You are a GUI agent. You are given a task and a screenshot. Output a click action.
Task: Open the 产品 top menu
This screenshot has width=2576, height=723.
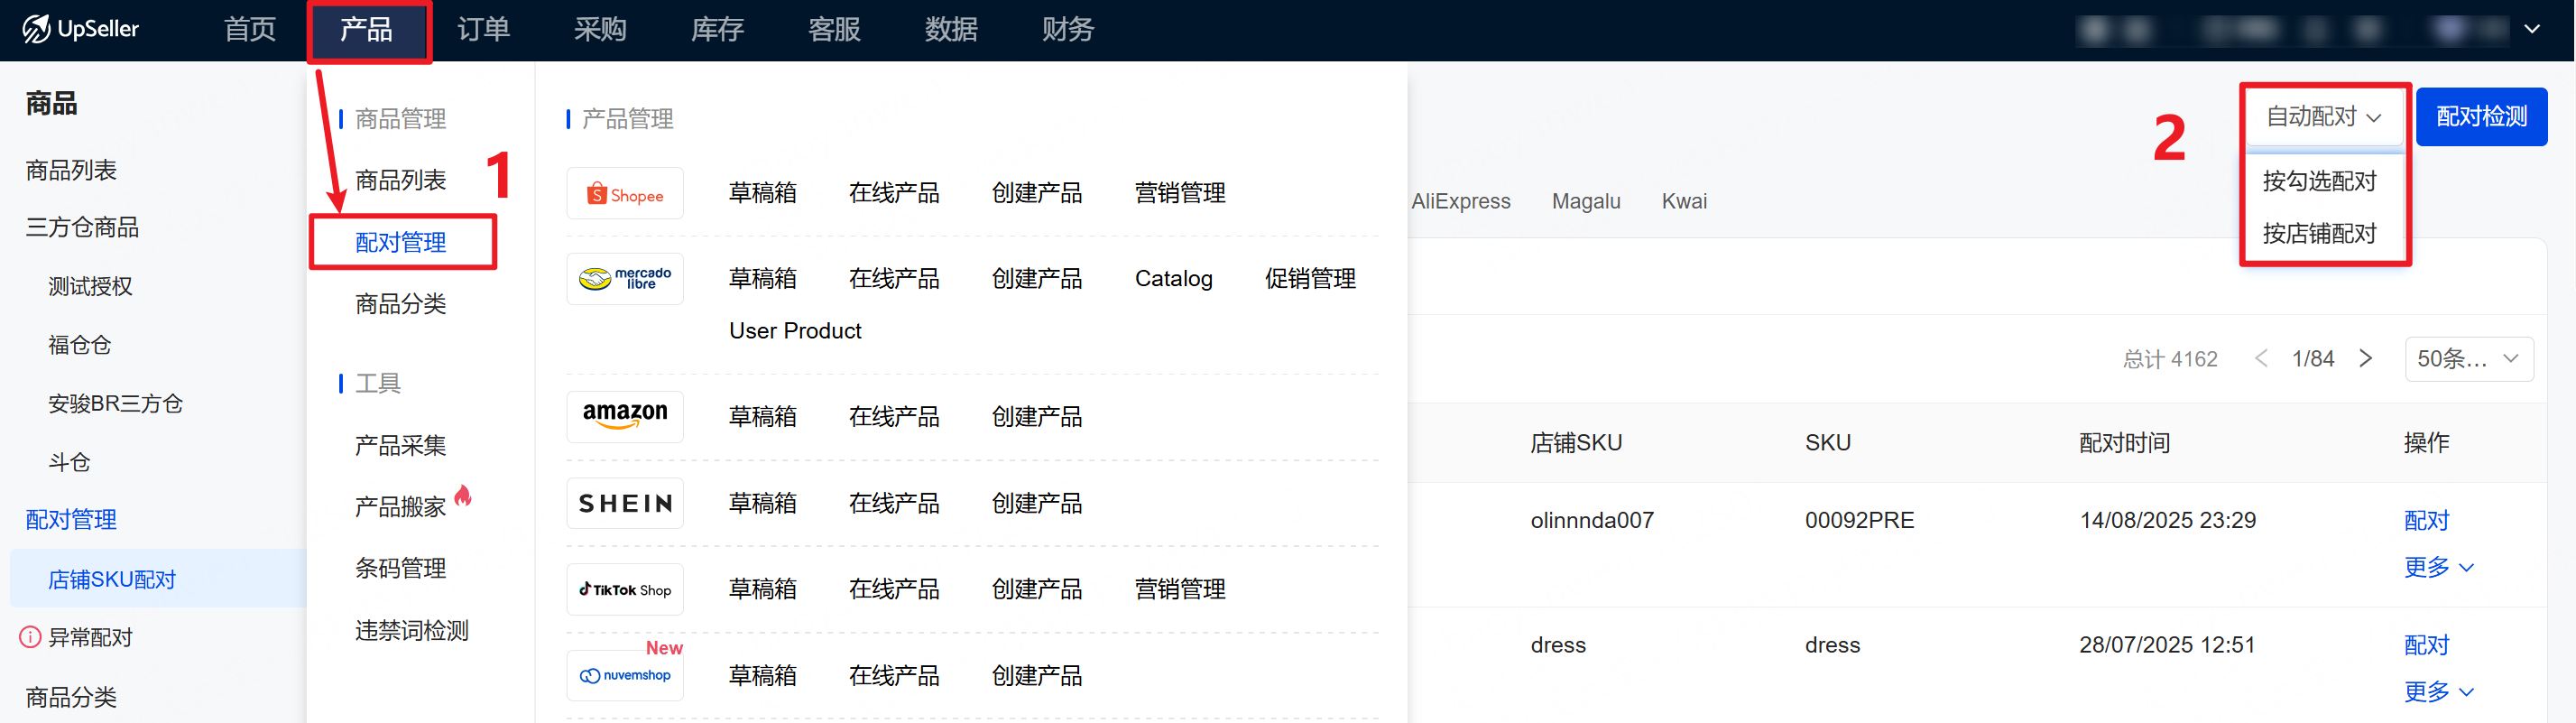pyautogui.click(x=366, y=29)
